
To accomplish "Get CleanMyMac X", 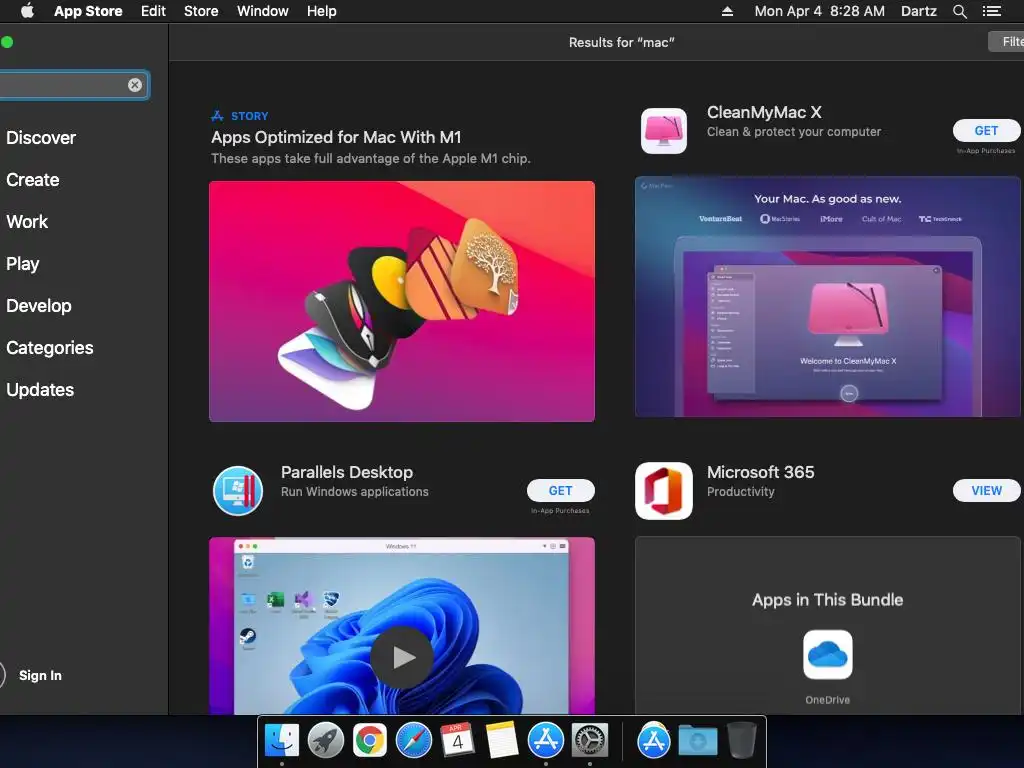I will point(986,131).
